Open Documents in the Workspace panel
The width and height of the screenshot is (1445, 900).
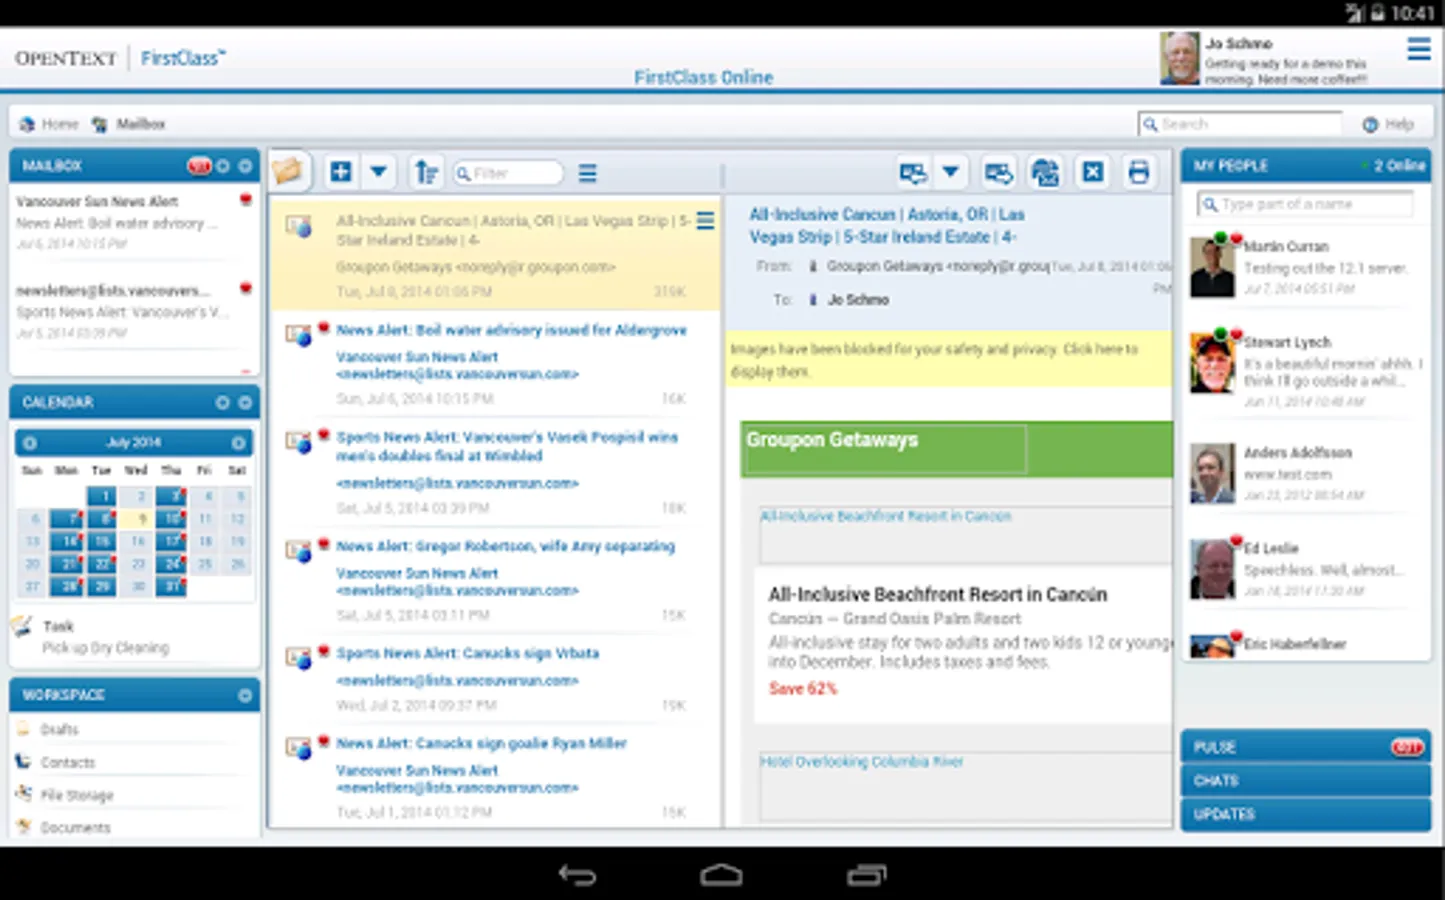coord(75,827)
